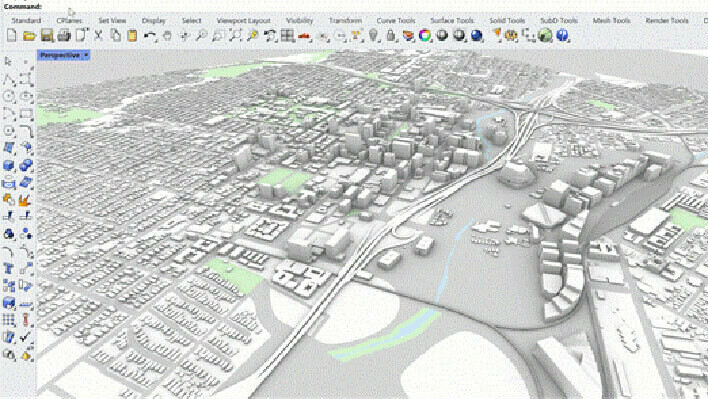
Task: Pick the Boolean union solids icon
Action: (x=26, y=165)
